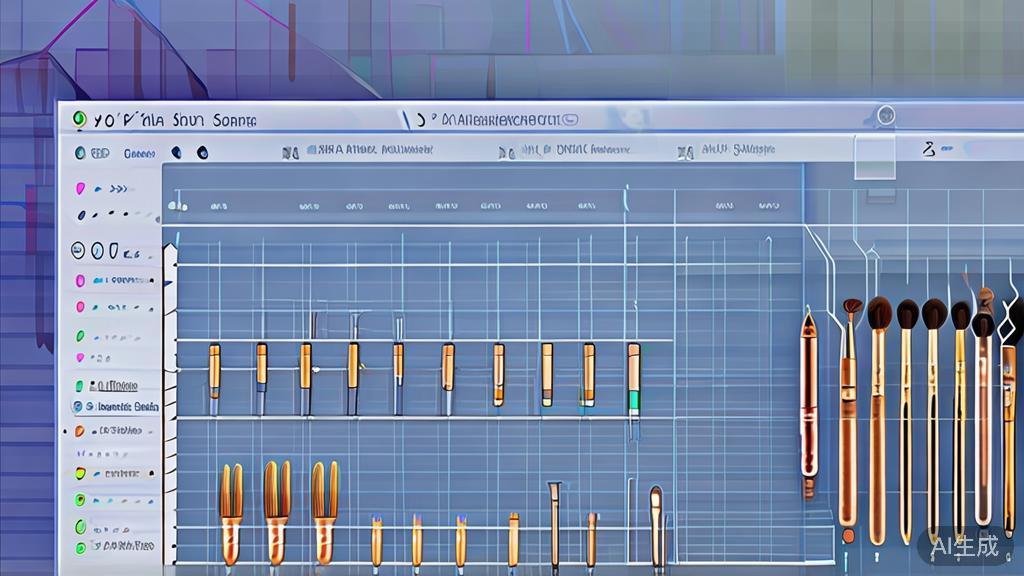This screenshot has height=576, width=1024.
Task: Select the teal-tipped marker in middle row
Action: 633,380
